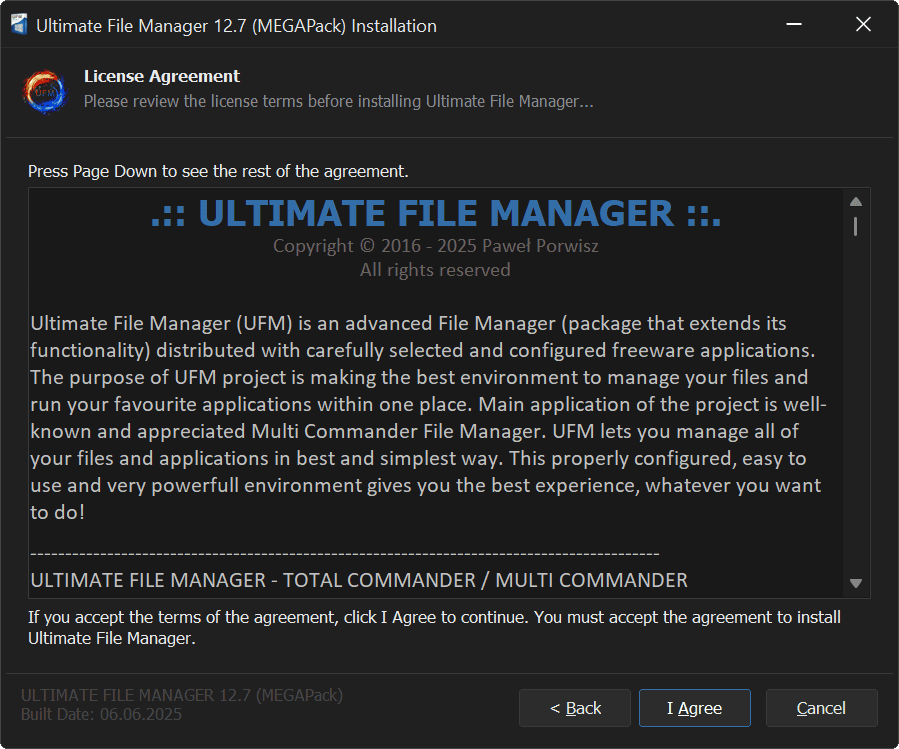Click the UFM flame logo
The width and height of the screenshot is (899, 749).
[x=45, y=90]
